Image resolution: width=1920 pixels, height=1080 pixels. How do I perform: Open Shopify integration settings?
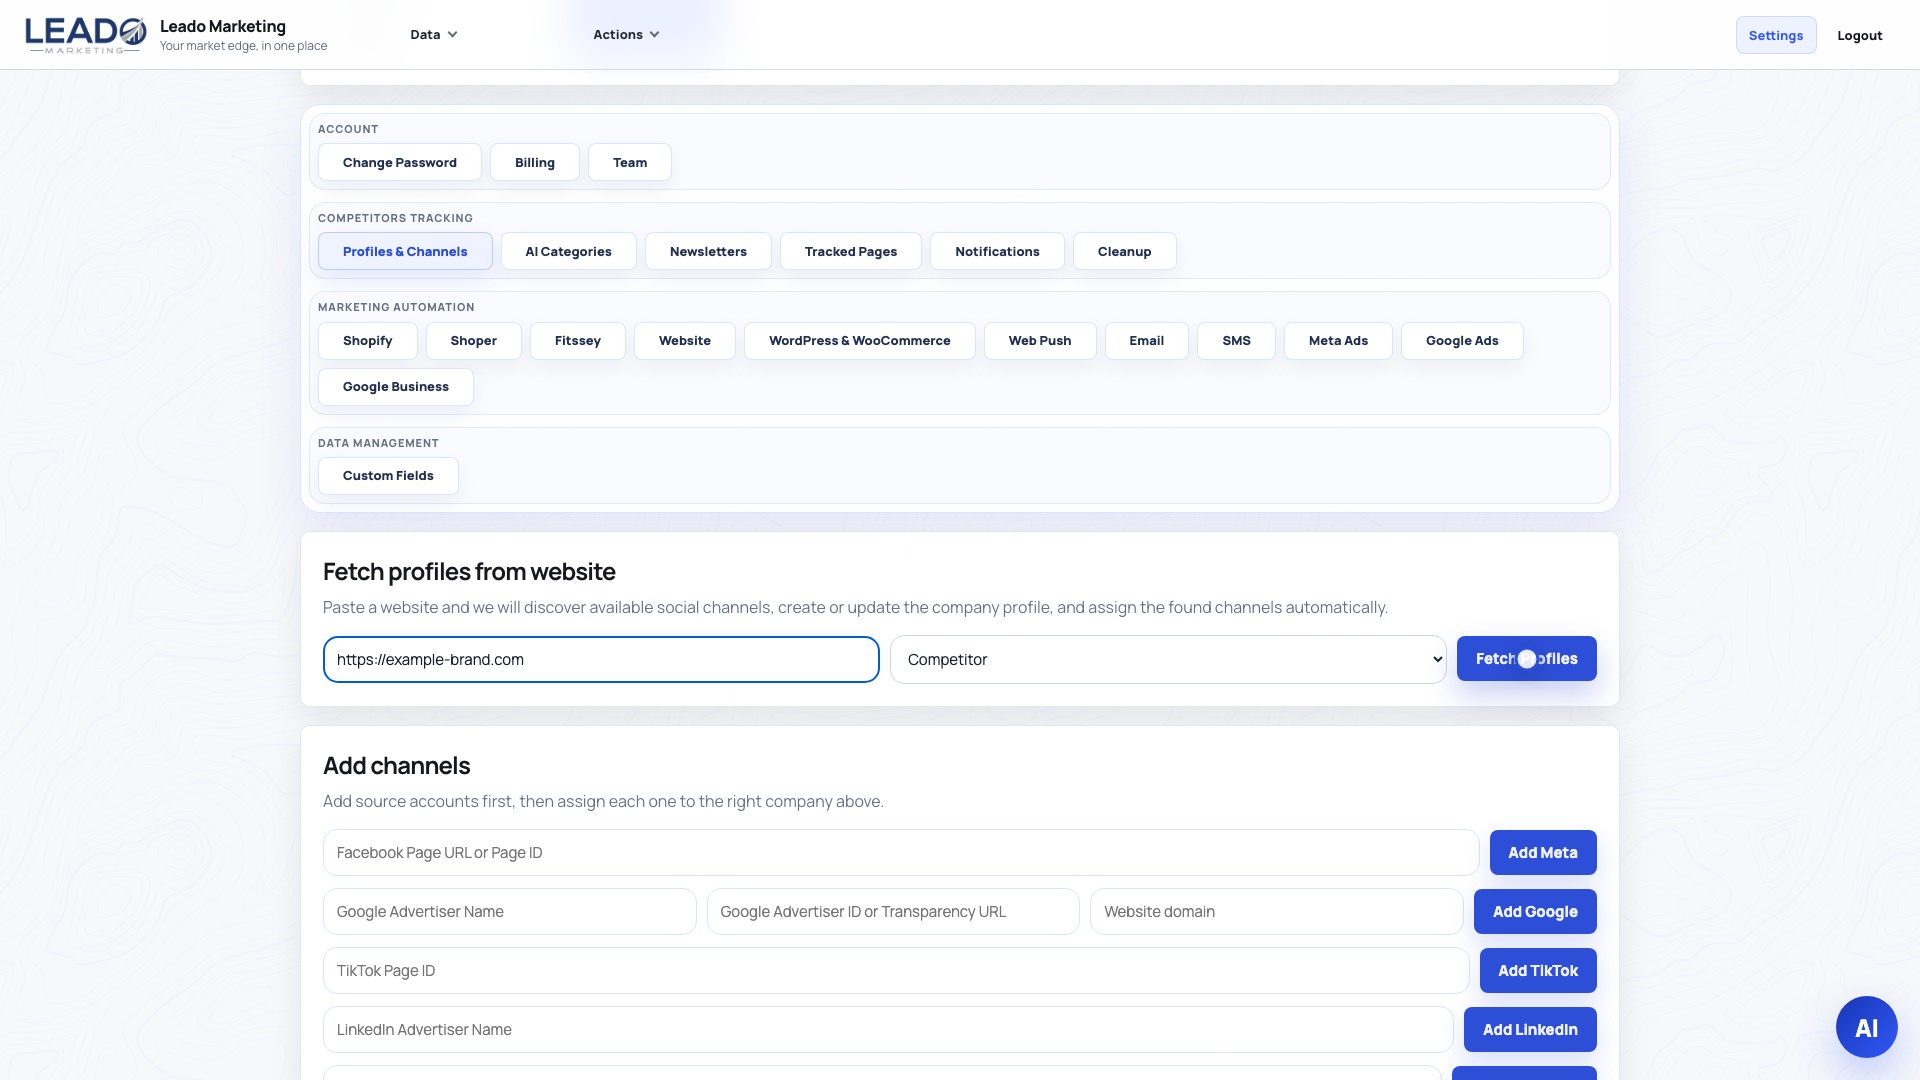pyautogui.click(x=368, y=341)
